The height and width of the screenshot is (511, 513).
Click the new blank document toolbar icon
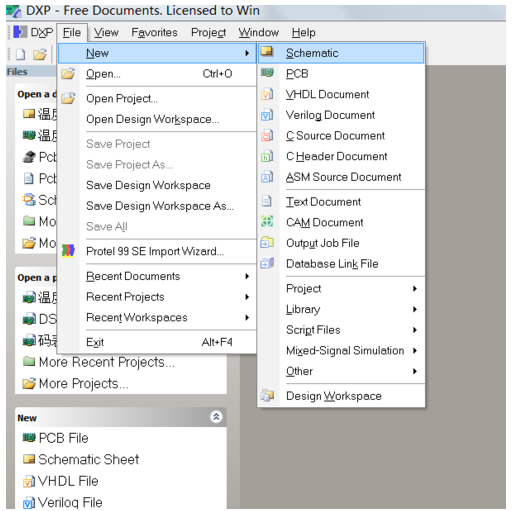(21, 54)
